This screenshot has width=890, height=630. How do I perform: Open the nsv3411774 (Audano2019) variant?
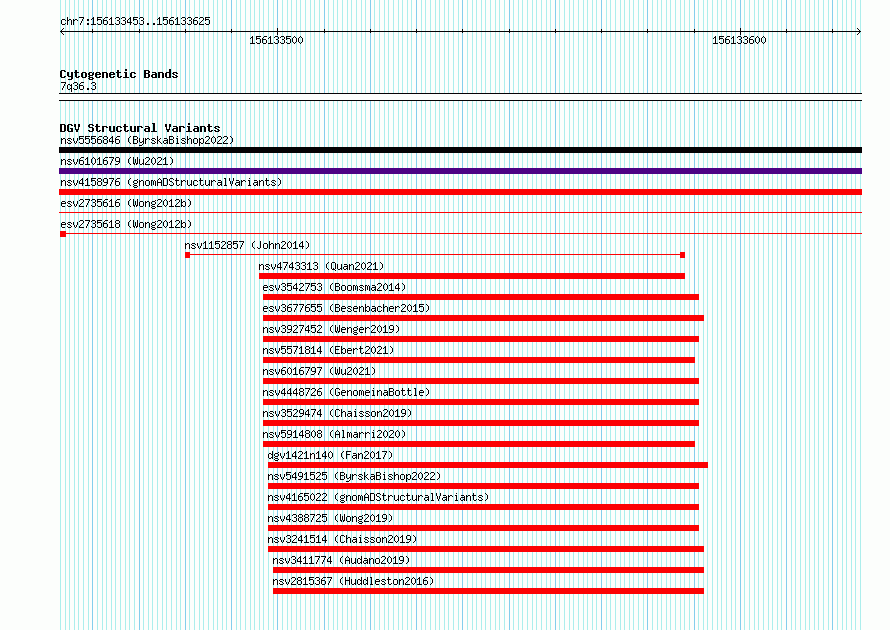[x=341, y=560]
